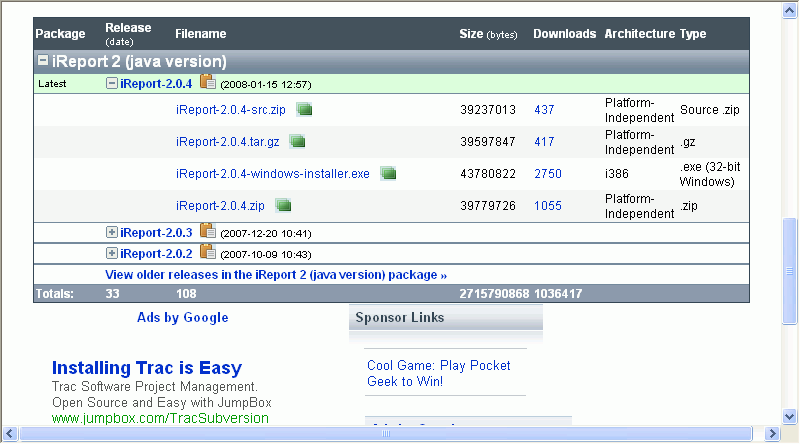Click the vertical scrollbar up arrow
The width and height of the screenshot is (800, 444).
coord(790,11)
